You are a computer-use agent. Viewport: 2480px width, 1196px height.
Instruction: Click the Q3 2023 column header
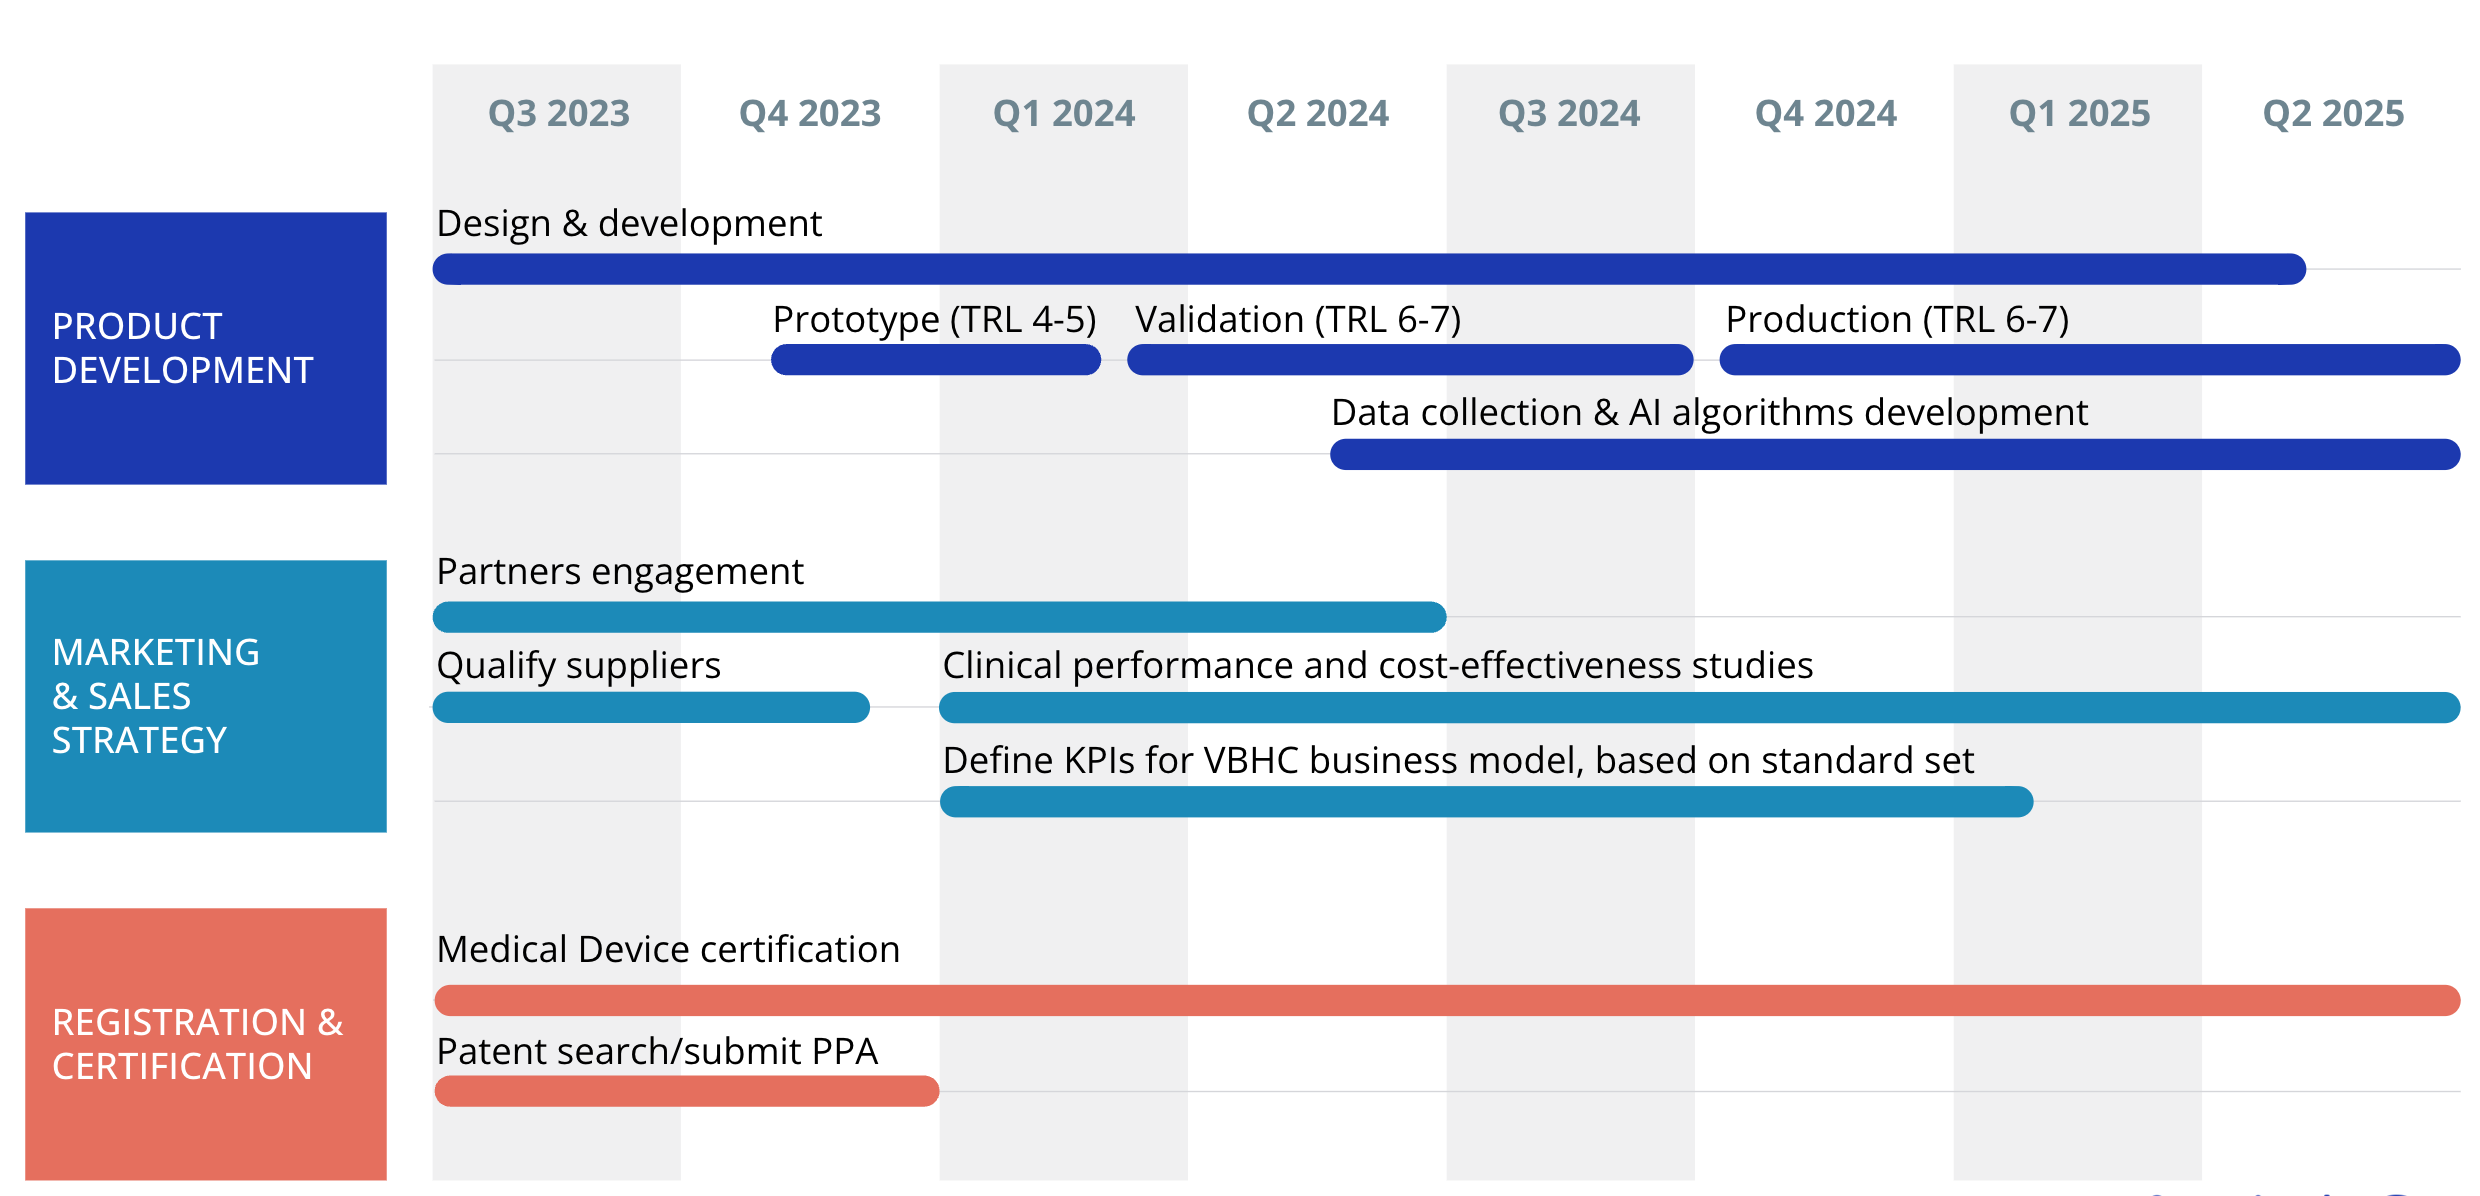(x=558, y=113)
